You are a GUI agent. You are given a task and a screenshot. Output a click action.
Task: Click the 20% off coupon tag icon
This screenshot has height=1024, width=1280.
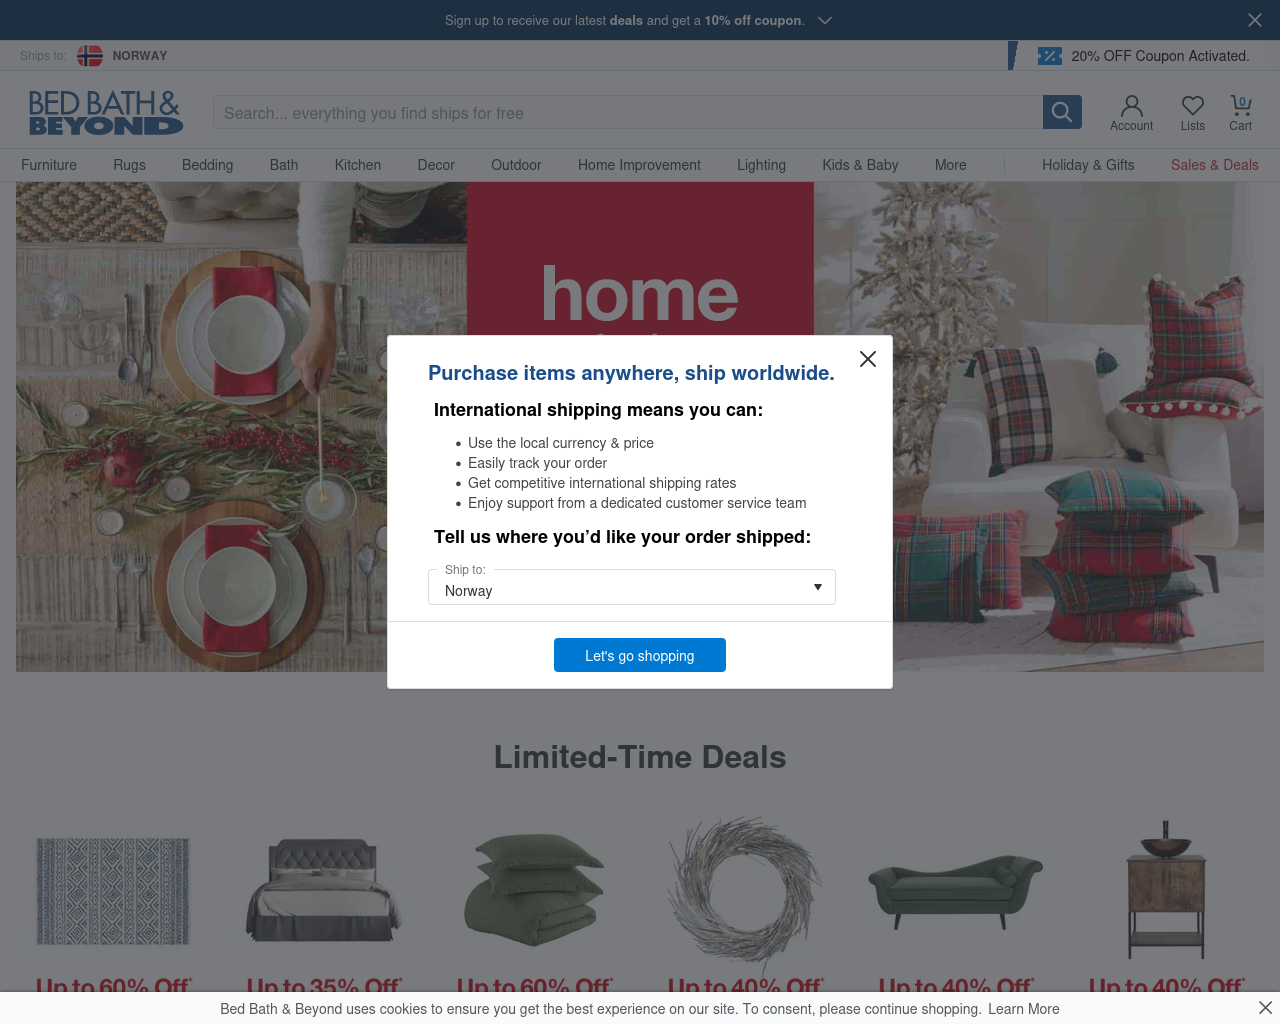(1049, 56)
